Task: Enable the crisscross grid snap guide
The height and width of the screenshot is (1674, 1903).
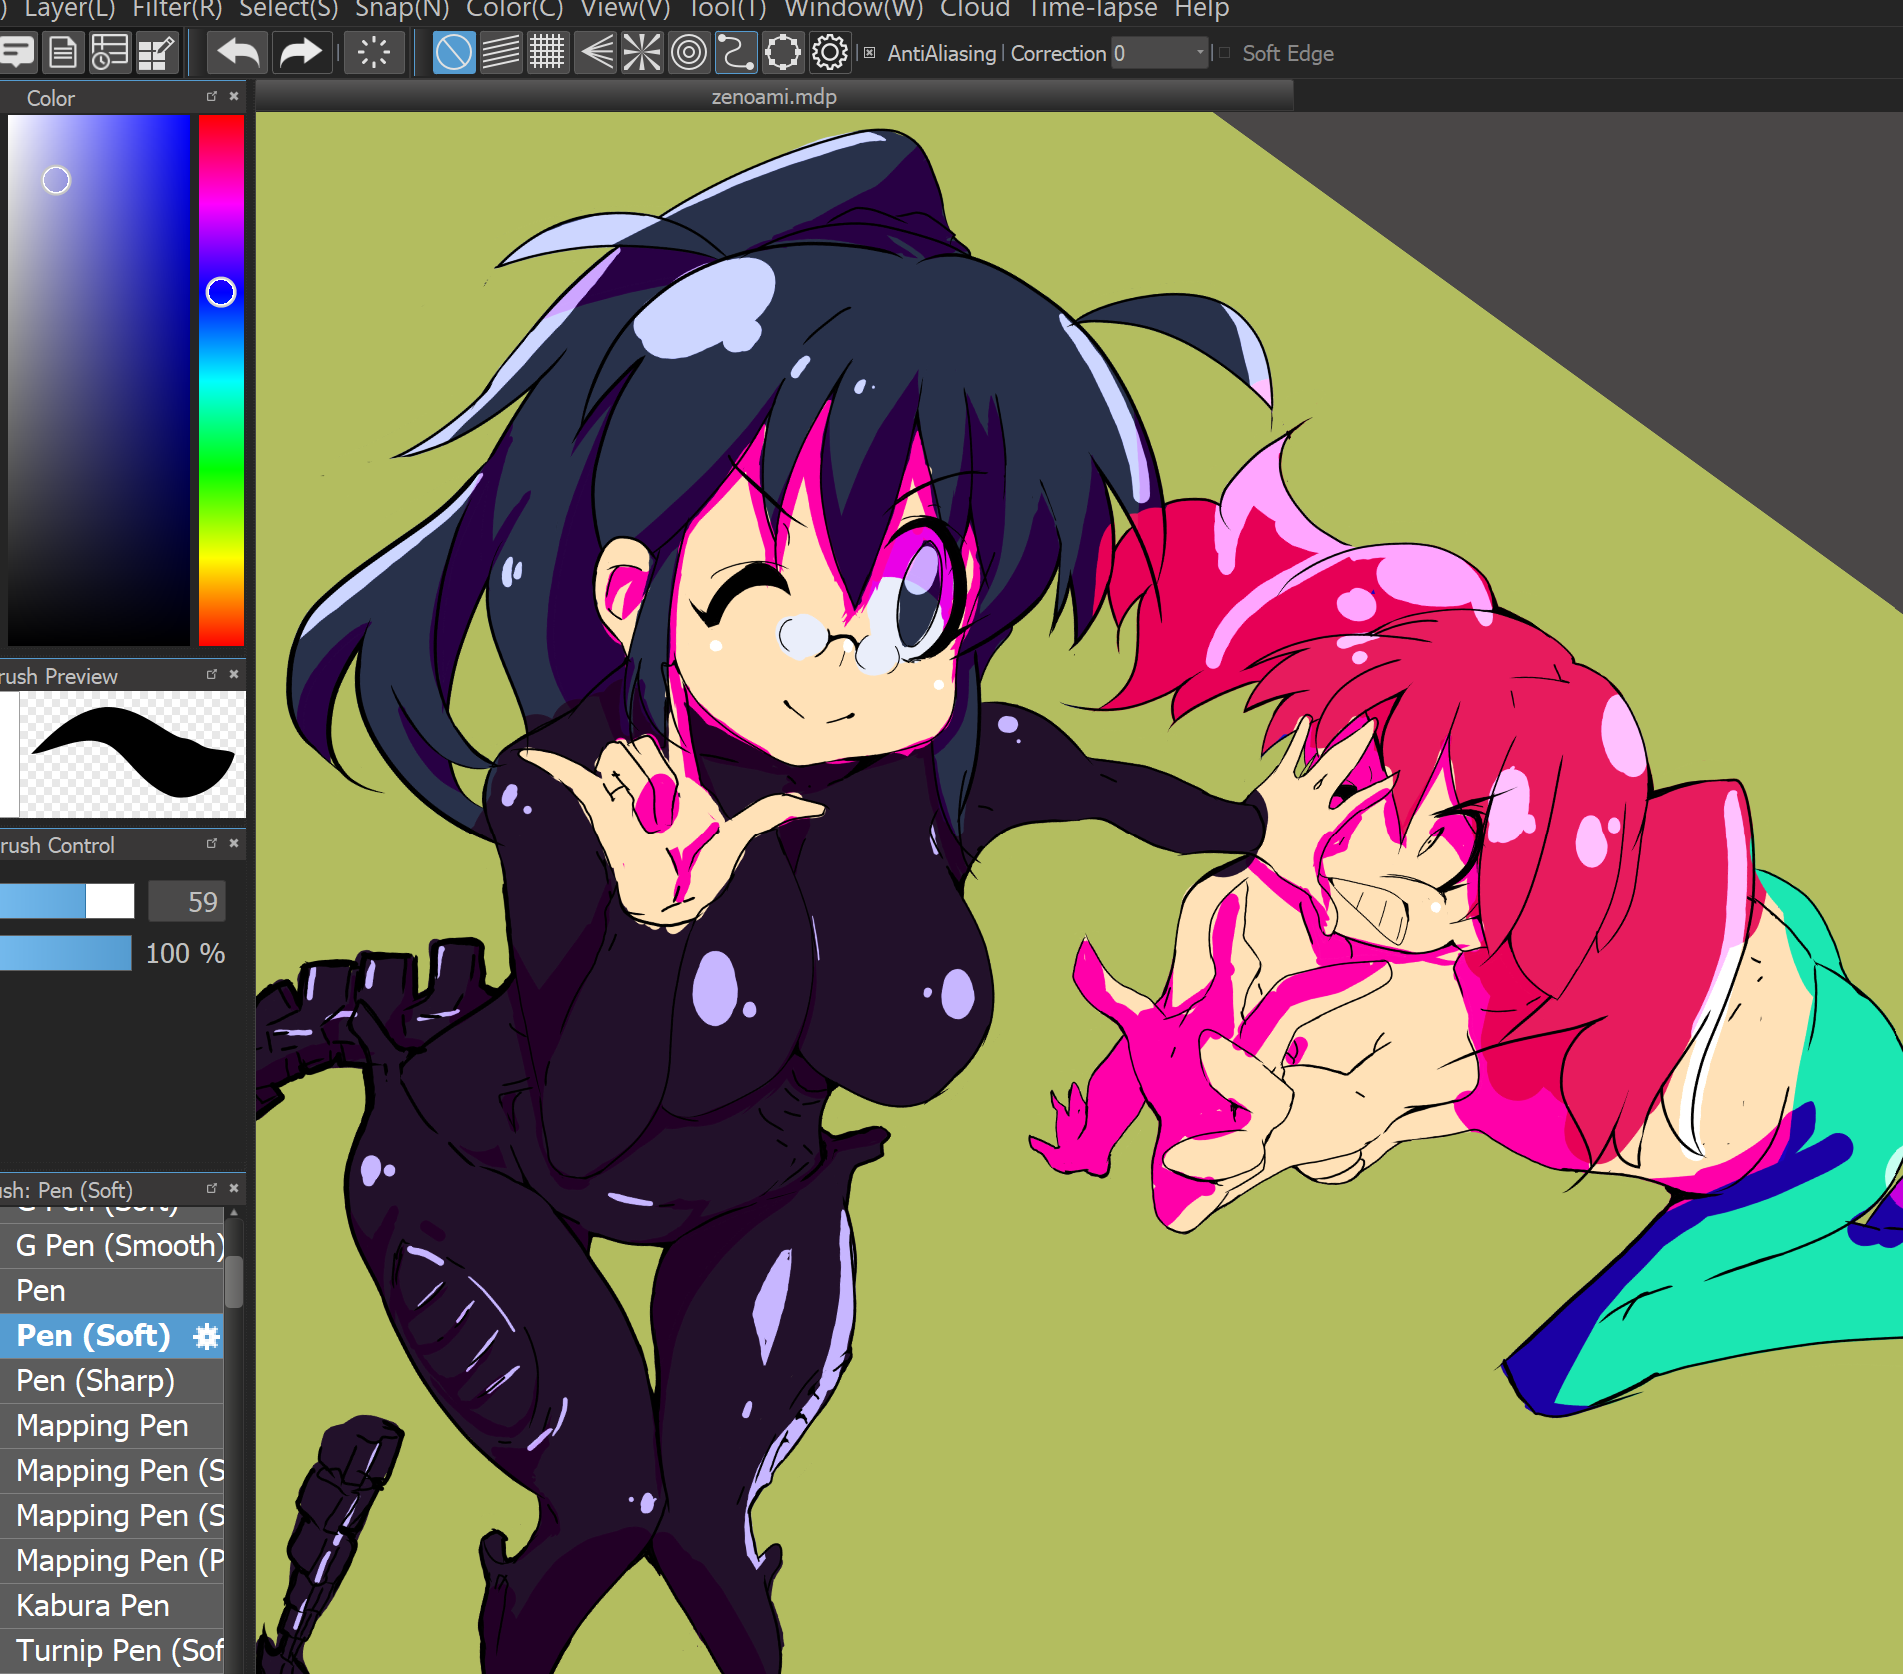Action: (x=547, y=52)
